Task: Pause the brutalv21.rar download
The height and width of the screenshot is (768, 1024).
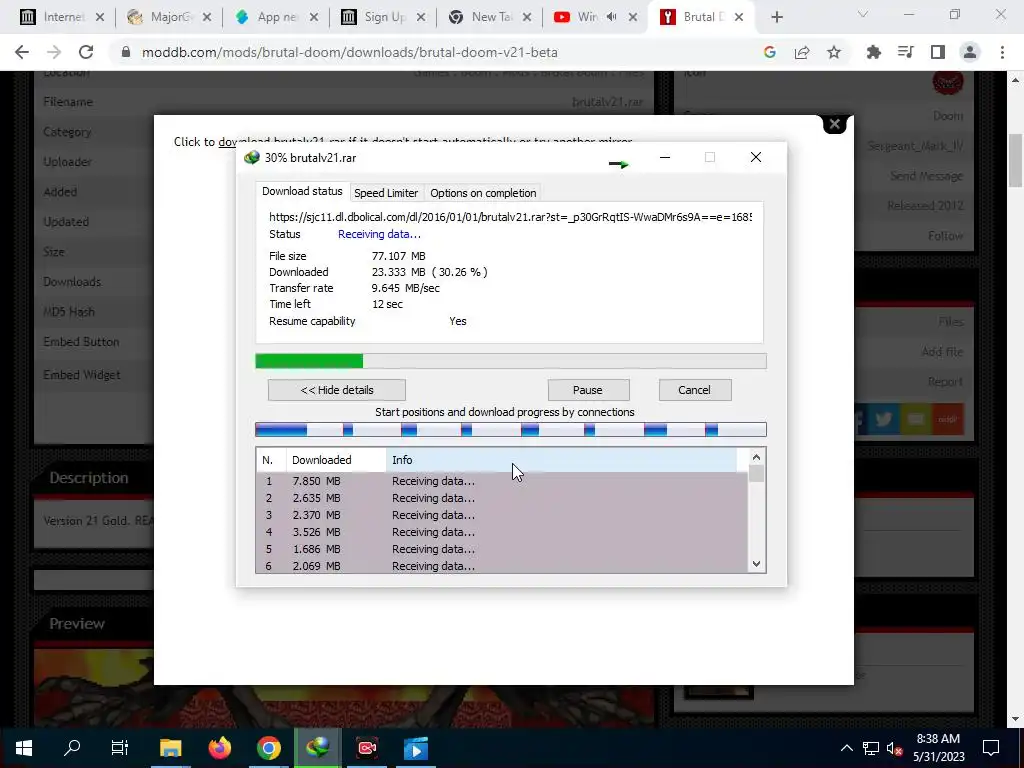Action: 588,390
